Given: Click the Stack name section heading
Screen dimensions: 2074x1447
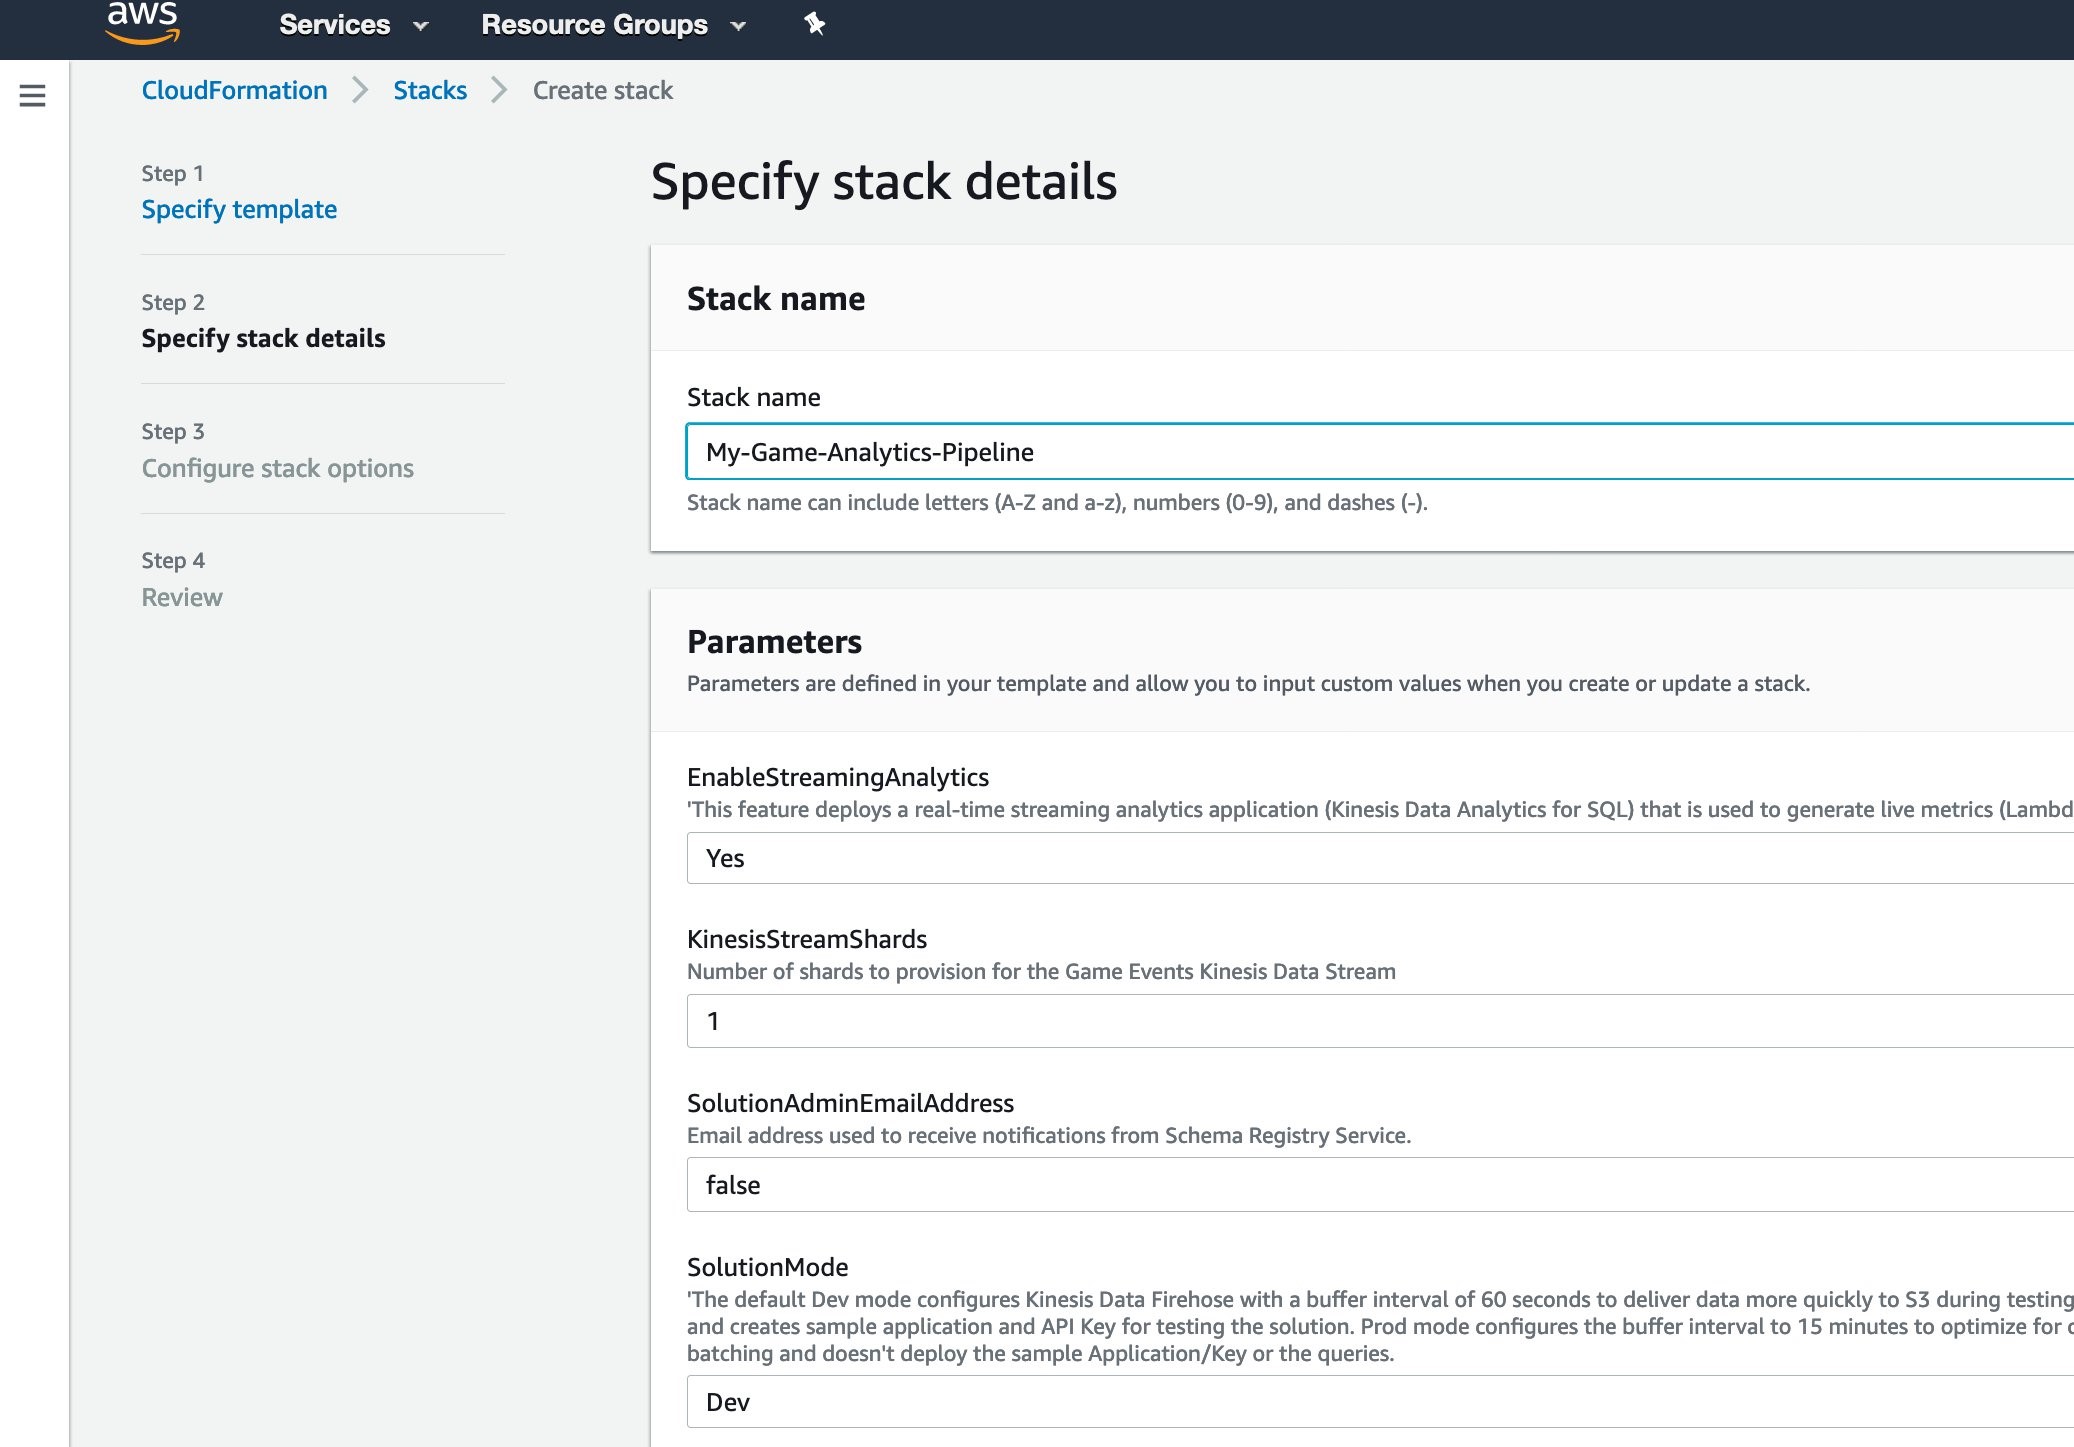Looking at the screenshot, I should click(x=776, y=299).
